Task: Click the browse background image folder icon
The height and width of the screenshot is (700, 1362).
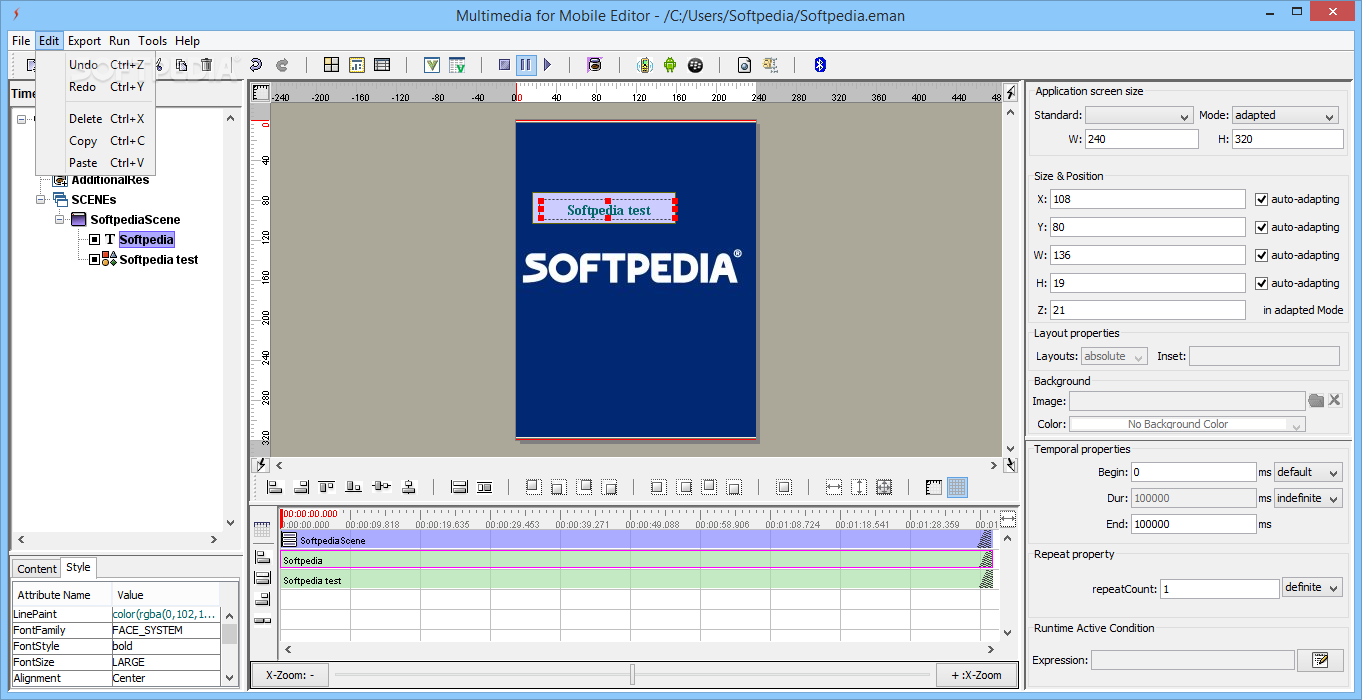Action: (1316, 401)
